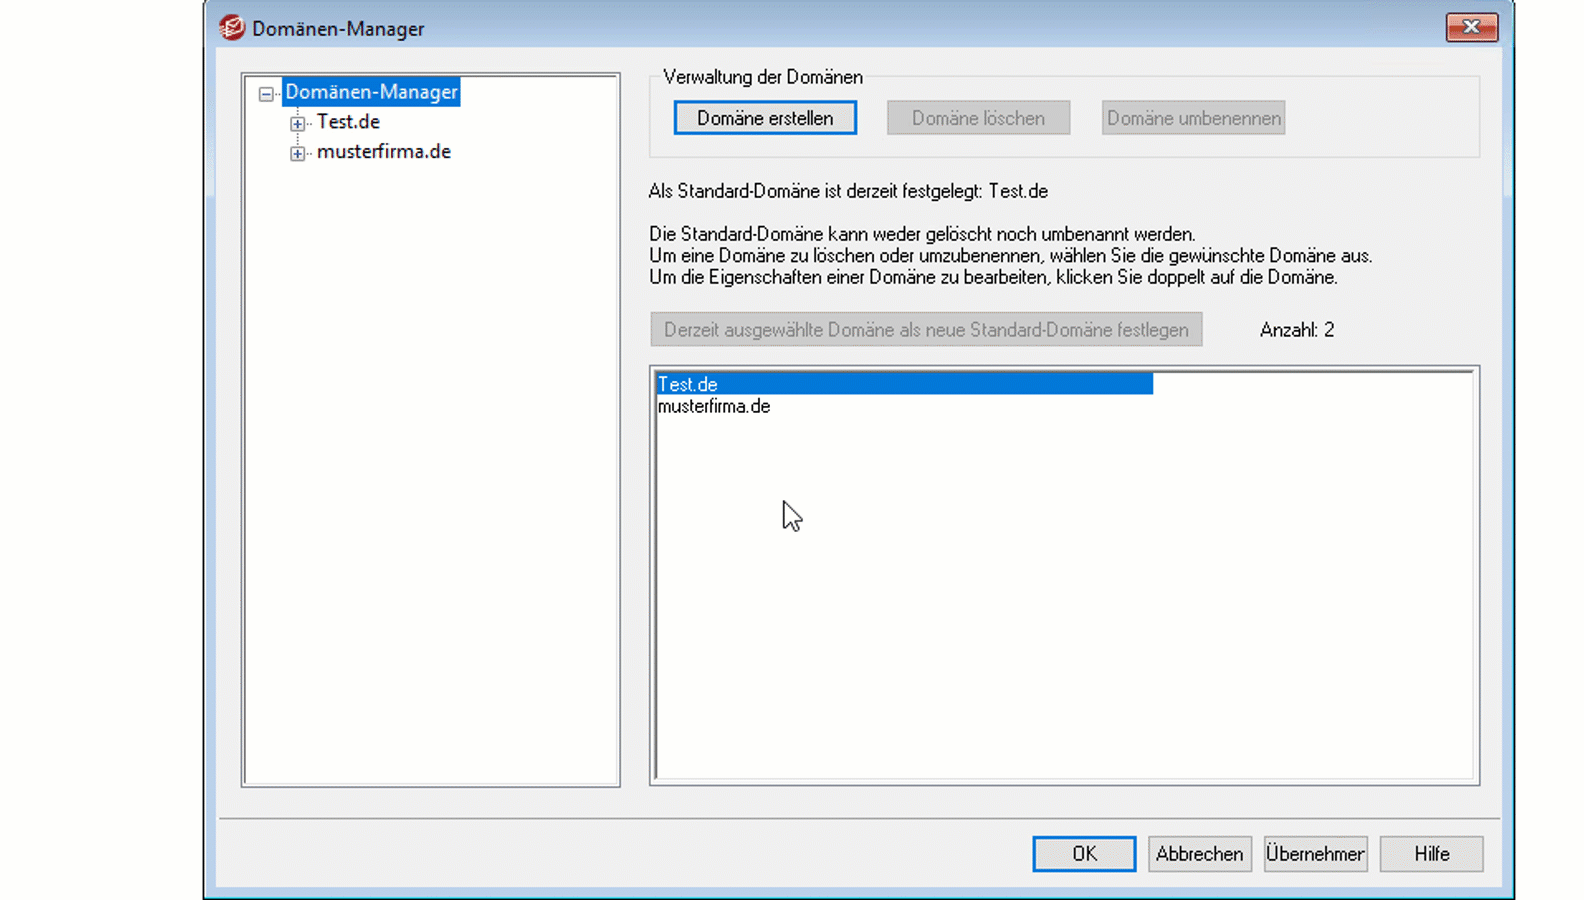The height and width of the screenshot is (900, 1584).
Task: Select musterfirma.de in the domain list box
Action: point(714,407)
